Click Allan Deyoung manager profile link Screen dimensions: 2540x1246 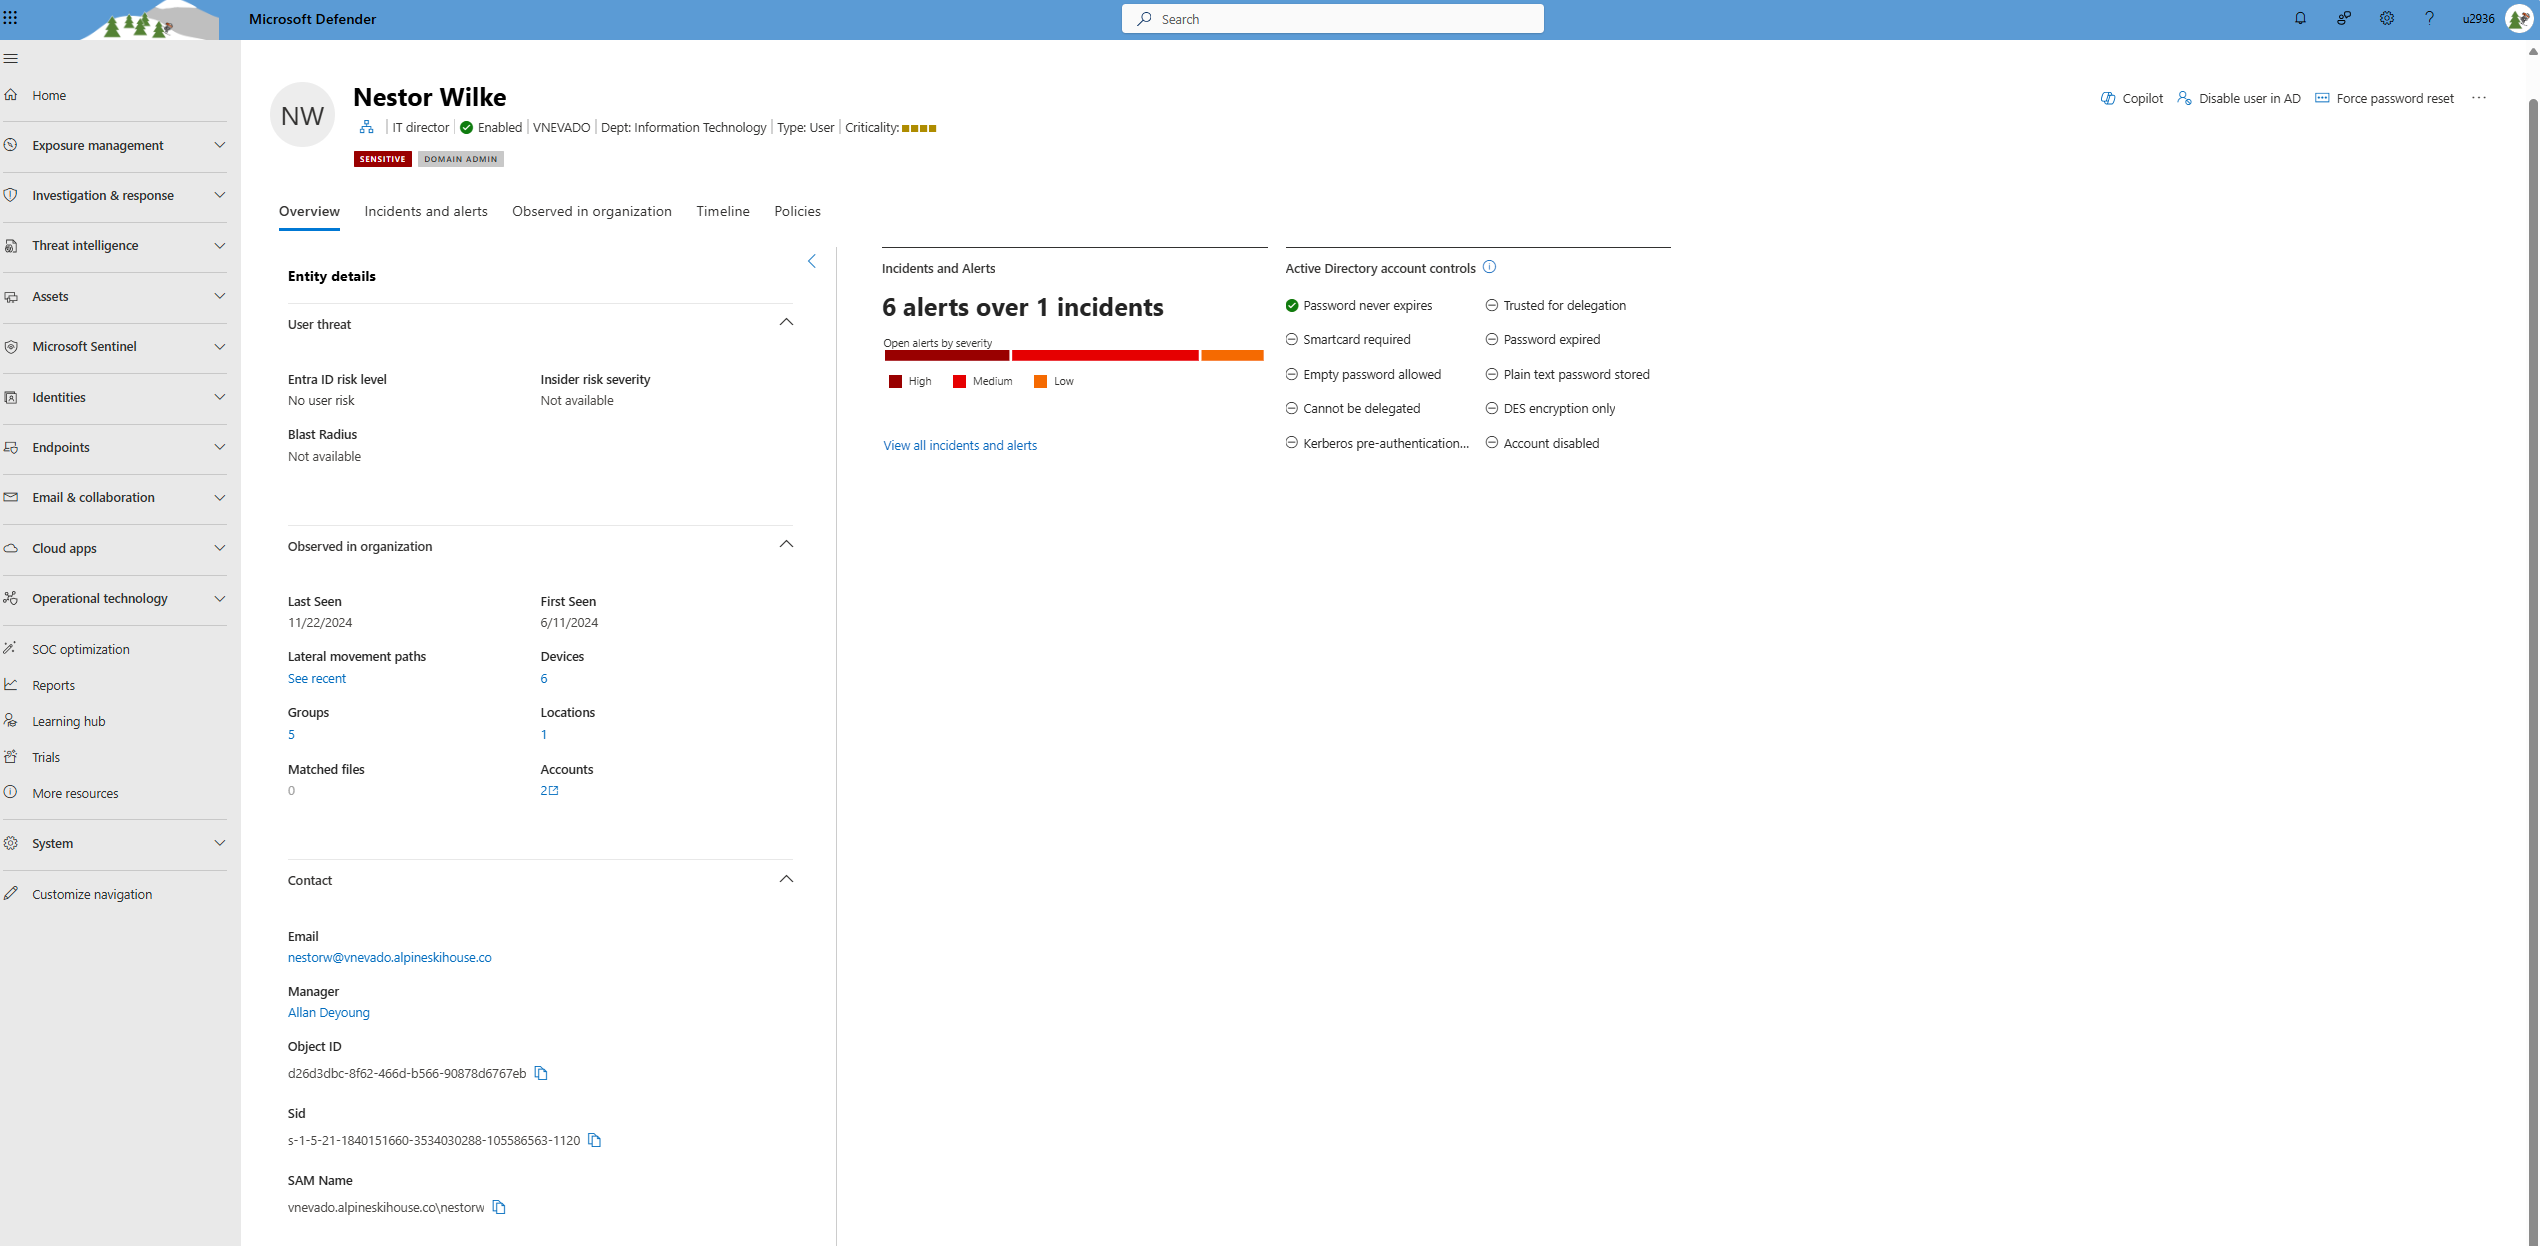coord(327,1011)
